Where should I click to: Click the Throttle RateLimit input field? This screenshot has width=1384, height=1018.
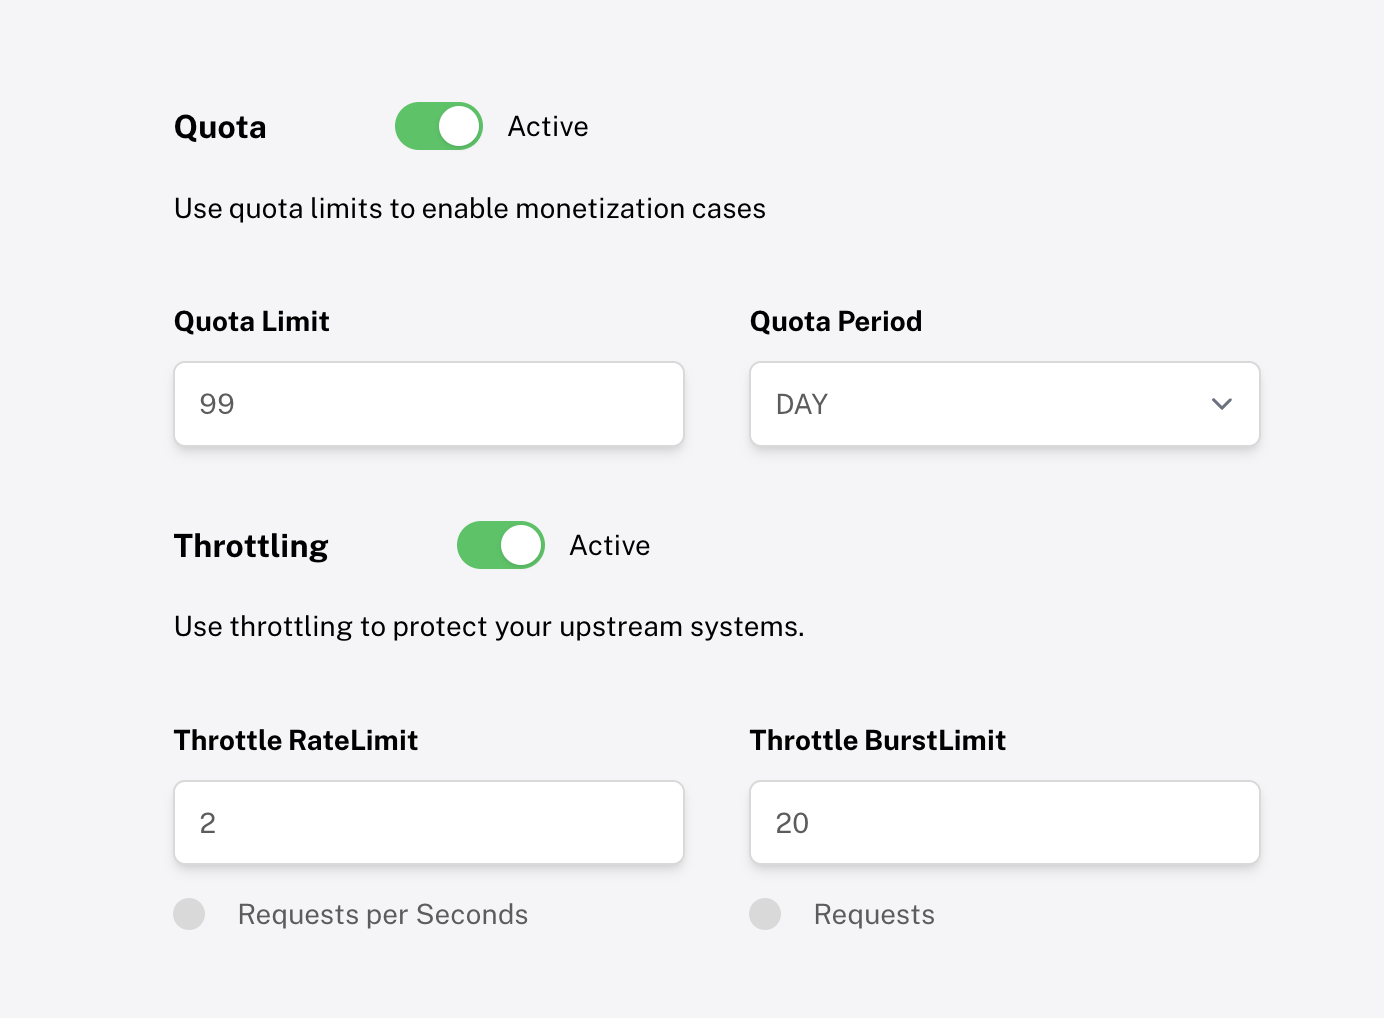coord(428,822)
